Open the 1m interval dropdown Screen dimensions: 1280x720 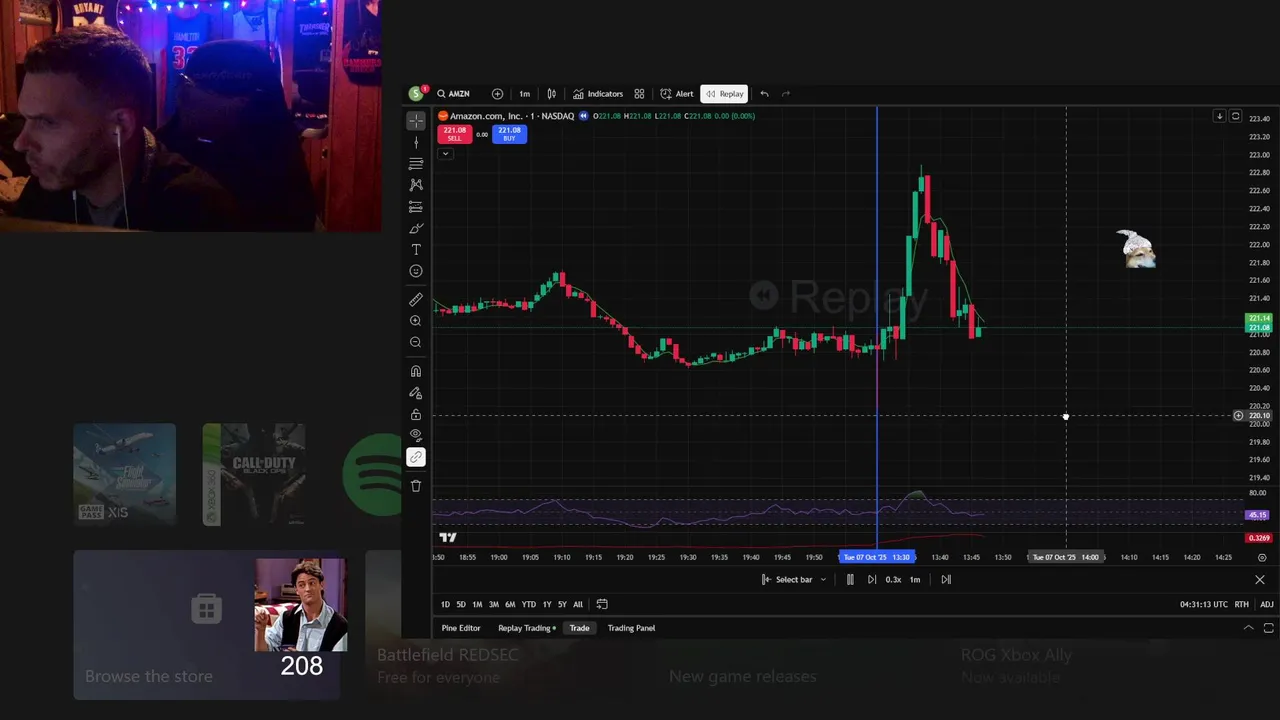(x=524, y=94)
